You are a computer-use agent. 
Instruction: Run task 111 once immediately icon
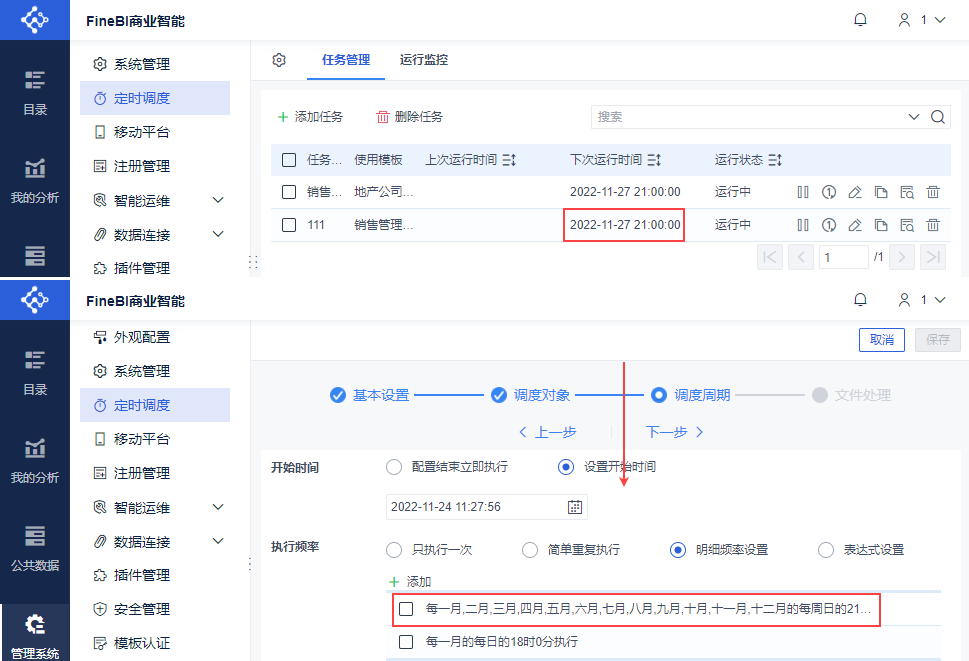click(829, 225)
